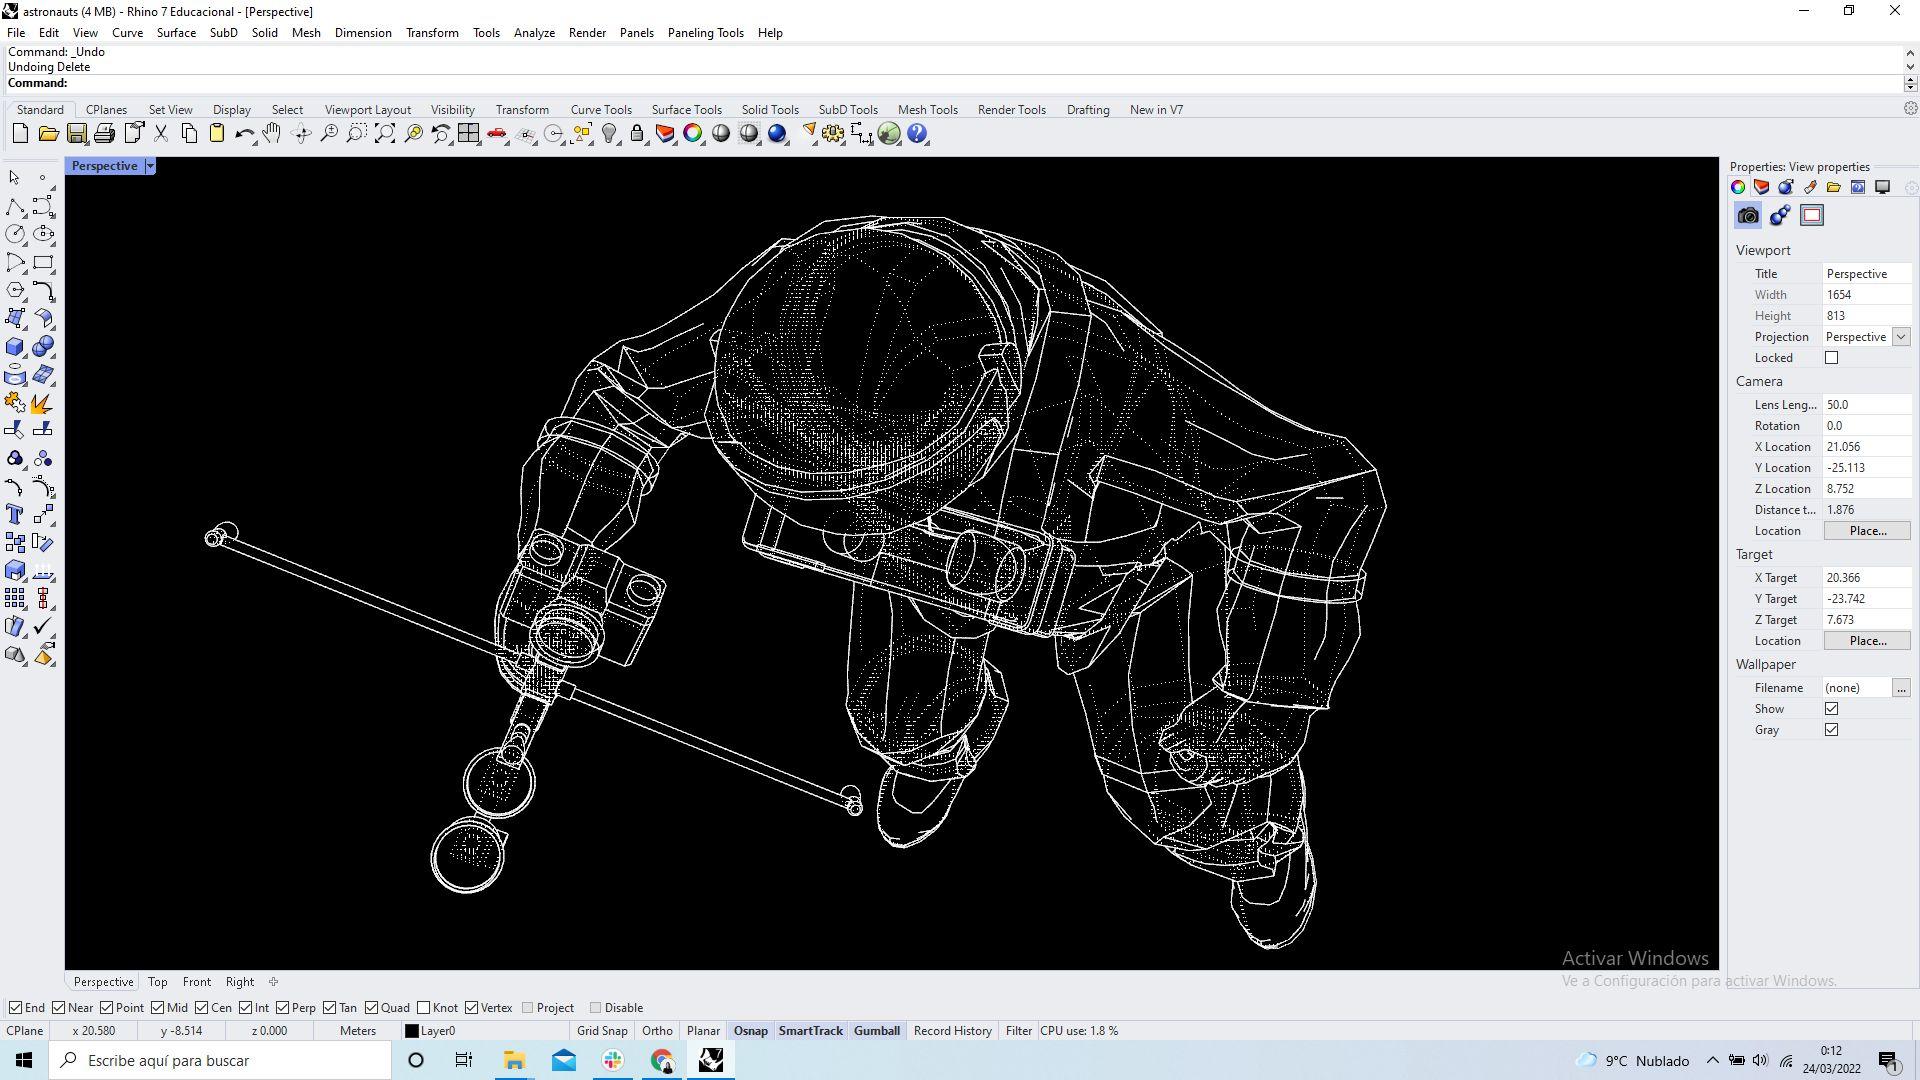Select the arrow pointer Select tool

14,178
